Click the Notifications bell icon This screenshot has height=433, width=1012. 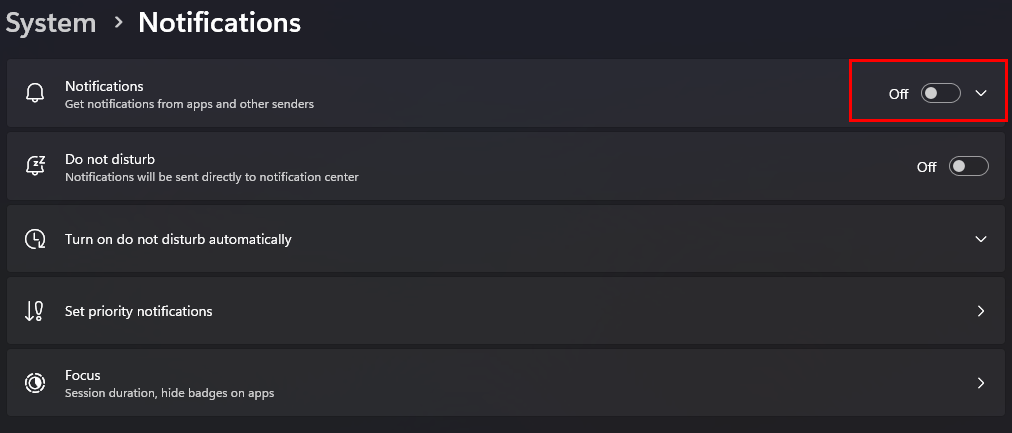[x=35, y=93]
